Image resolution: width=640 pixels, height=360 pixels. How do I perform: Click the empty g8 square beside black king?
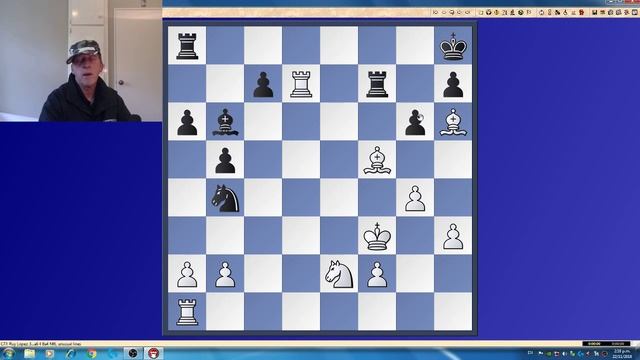(x=415, y=45)
